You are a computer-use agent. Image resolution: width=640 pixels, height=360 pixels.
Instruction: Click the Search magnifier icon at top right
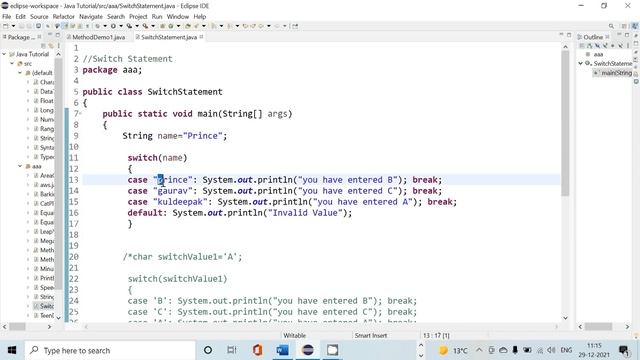click(x=611, y=26)
